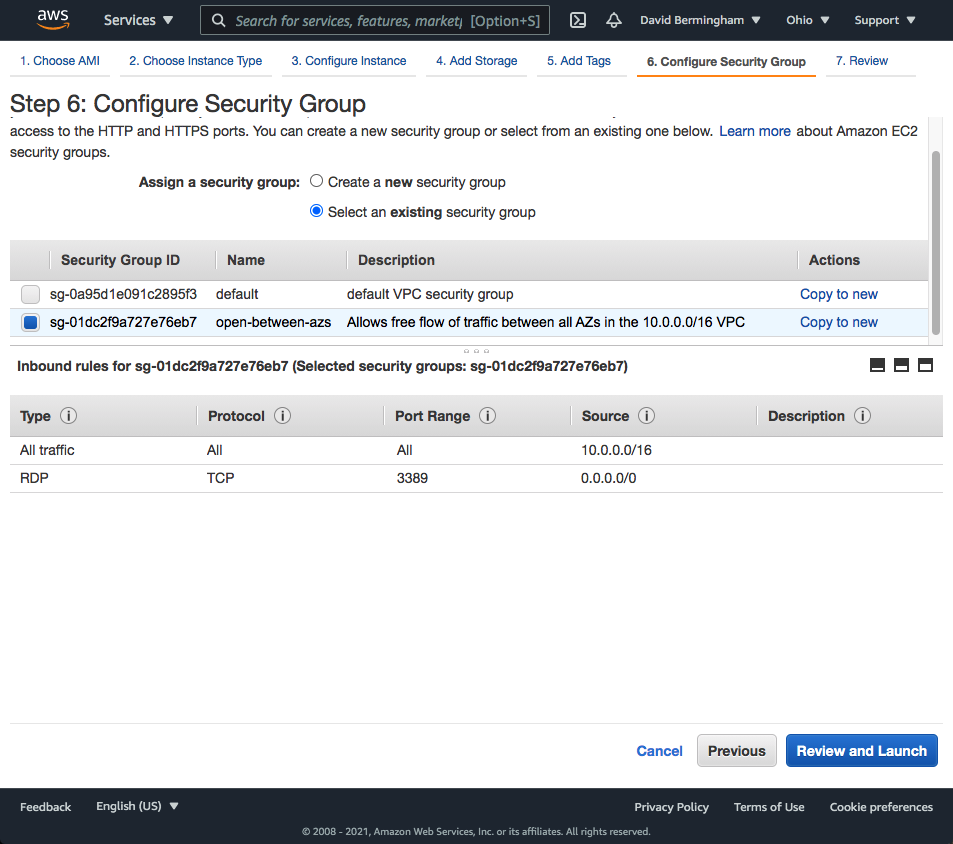Show info for Port Range column
The height and width of the screenshot is (844, 953).
487,416
